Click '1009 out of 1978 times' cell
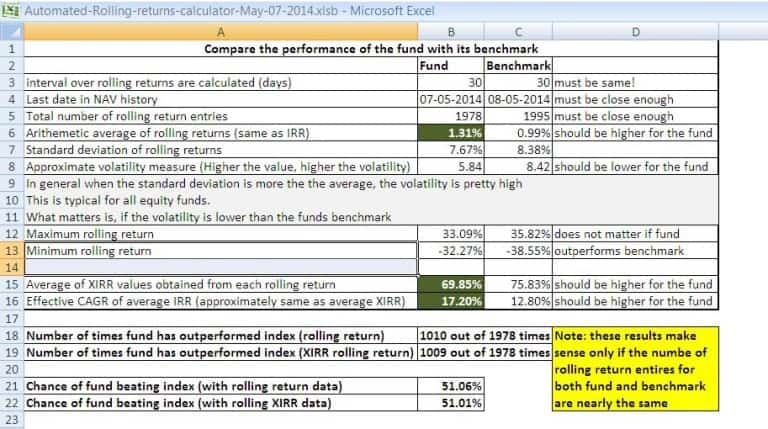The height and width of the screenshot is (429, 768). (485, 353)
